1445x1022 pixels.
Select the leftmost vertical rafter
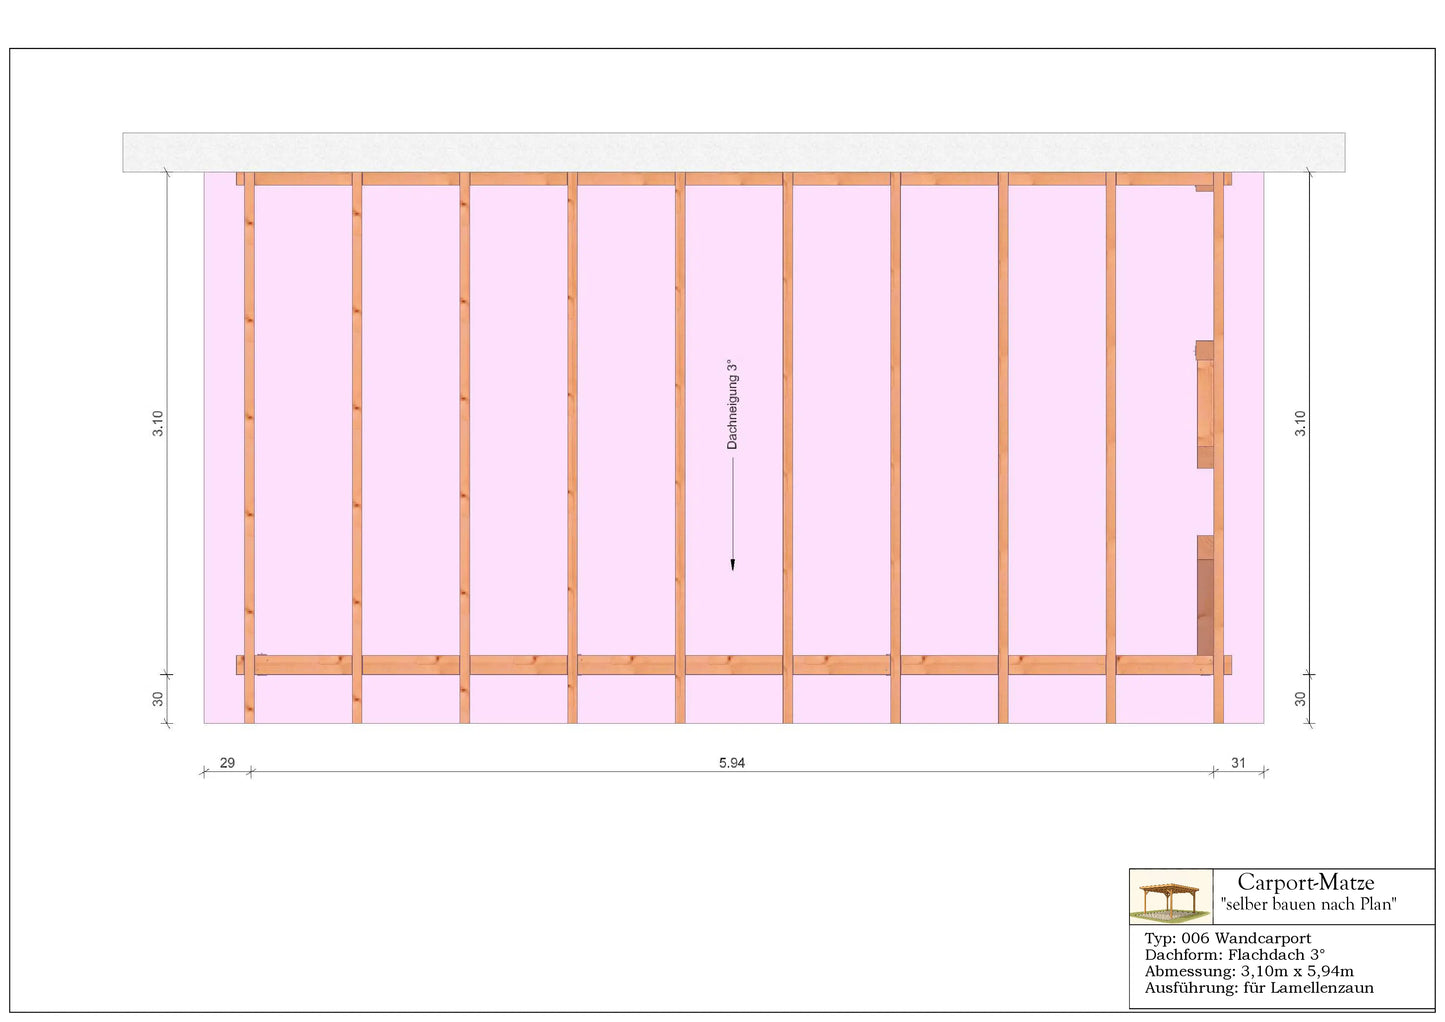click(x=247, y=420)
